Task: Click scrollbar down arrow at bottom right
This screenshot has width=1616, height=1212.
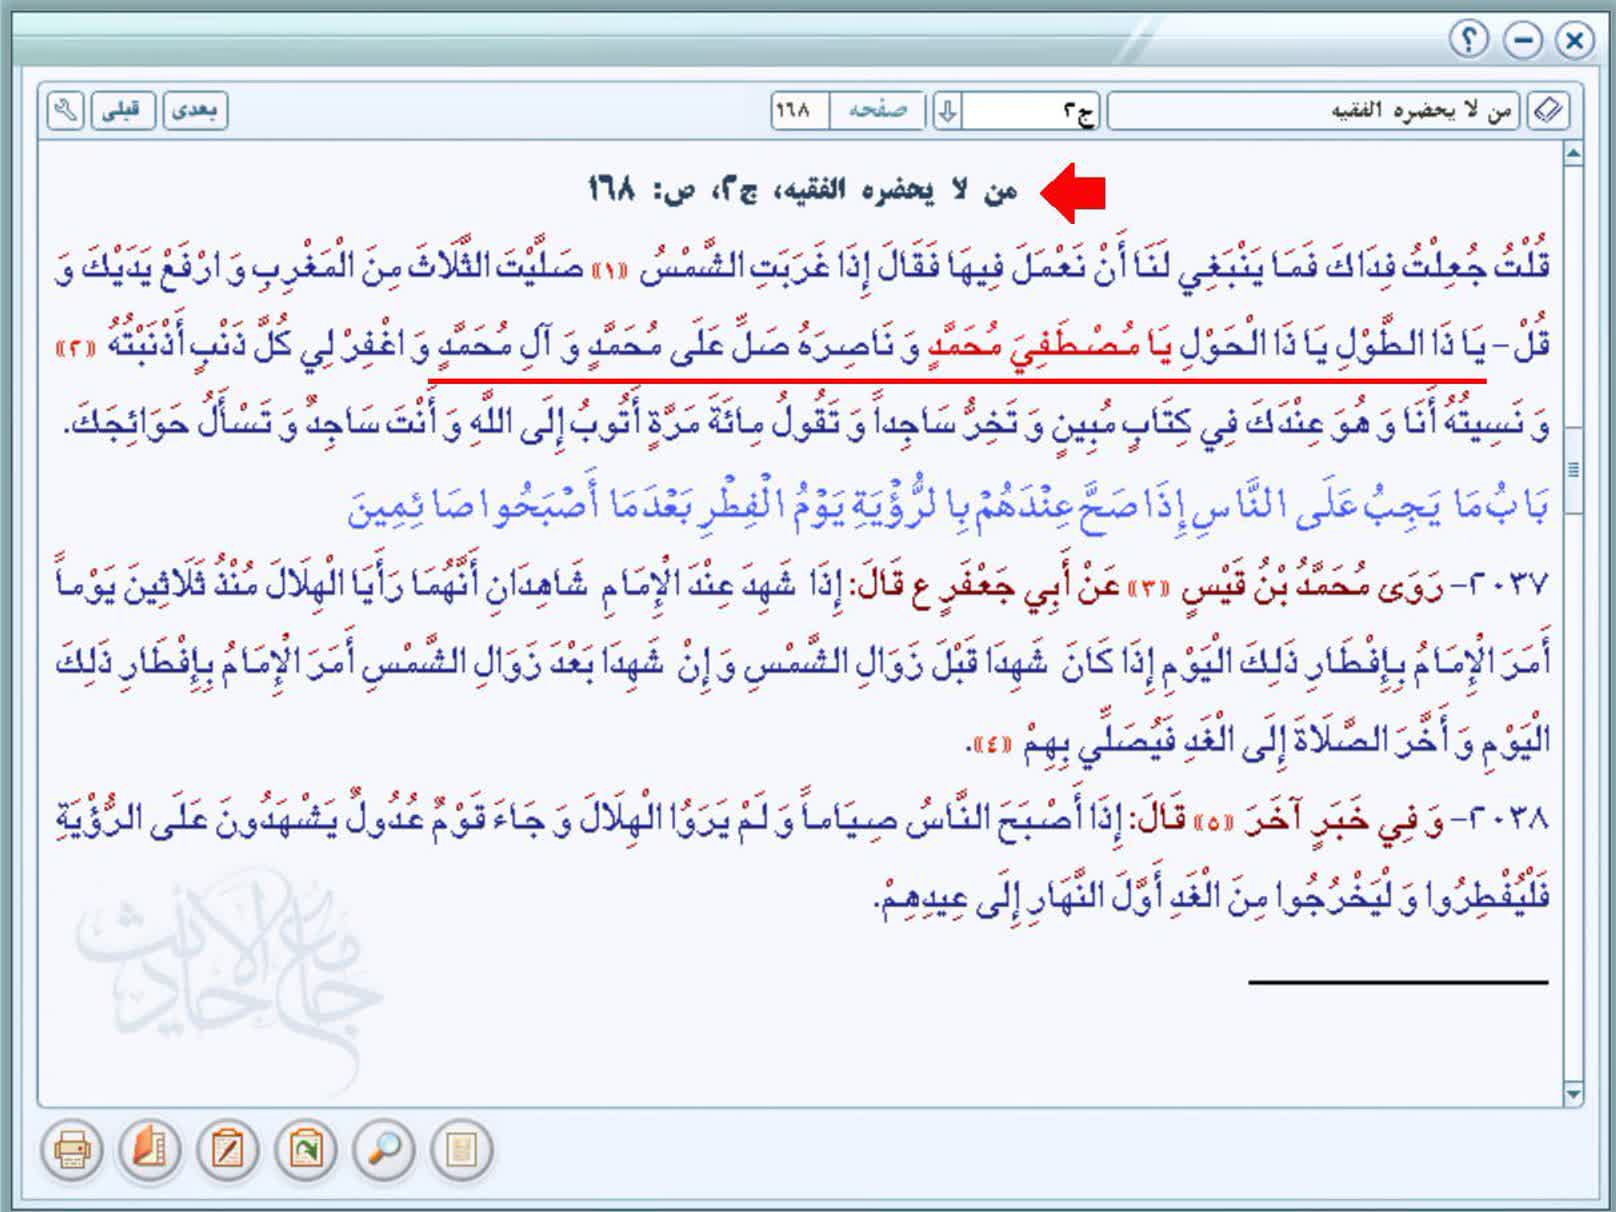Action: (x=1573, y=1095)
